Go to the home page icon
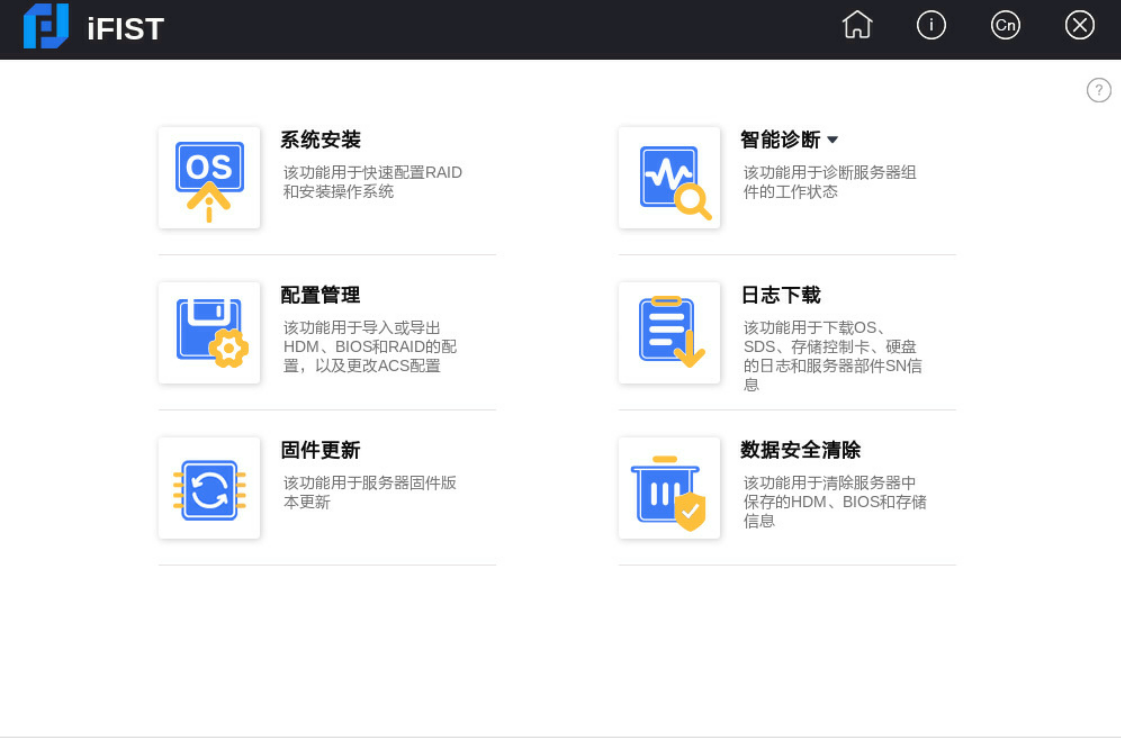 (857, 25)
